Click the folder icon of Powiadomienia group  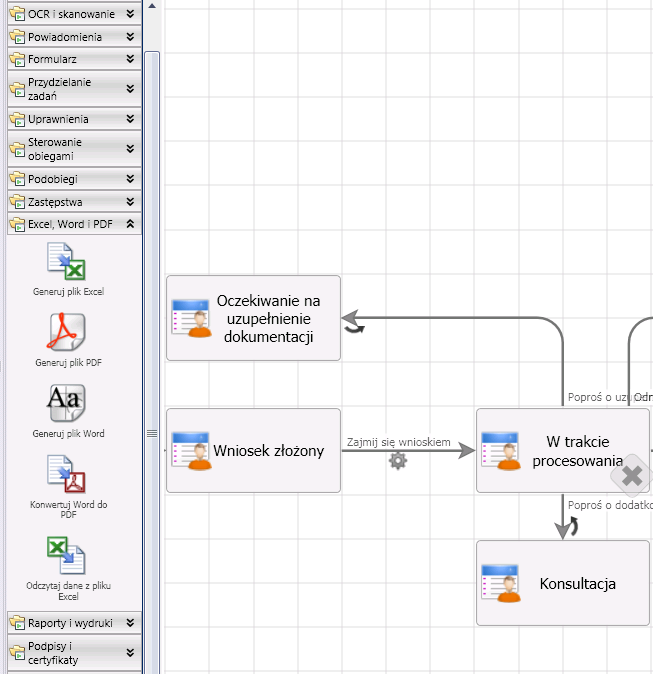[x=17, y=37]
